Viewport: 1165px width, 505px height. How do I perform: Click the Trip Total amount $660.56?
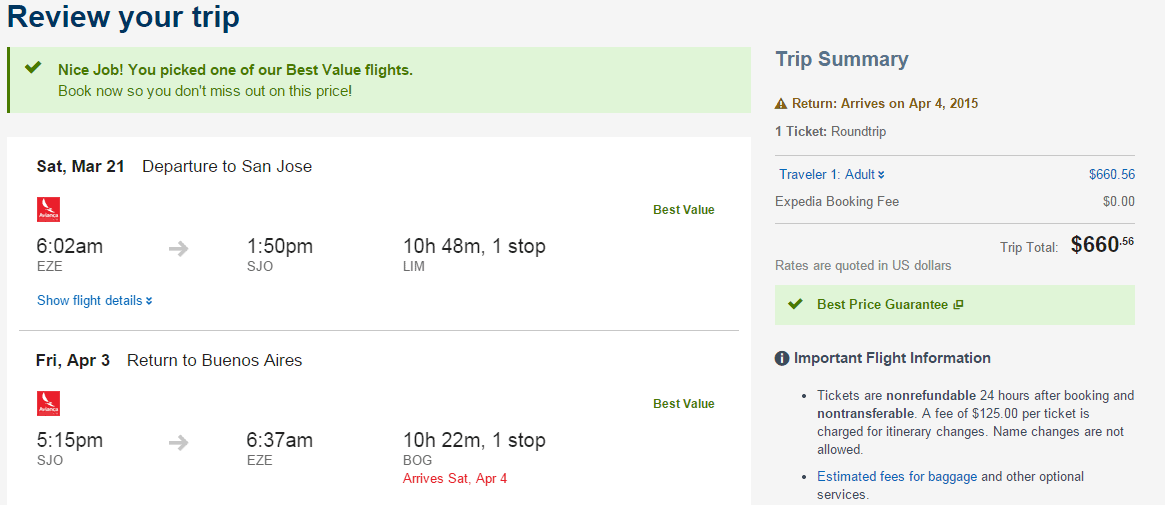(1103, 244)
